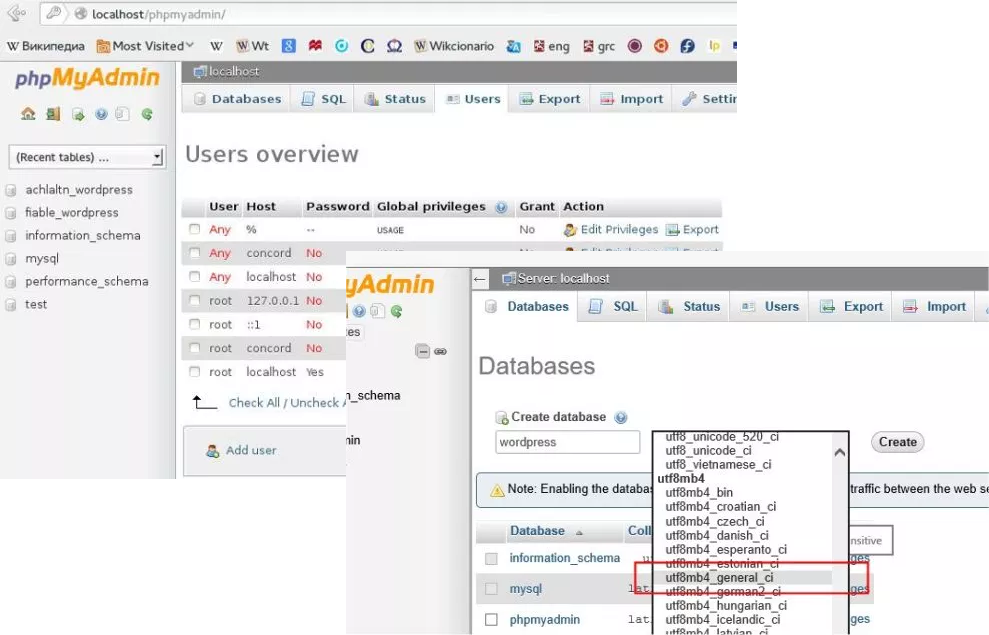Open the Википедия bookmark in the bookmarks bar

pyautogui.click(x=46, y=46)
